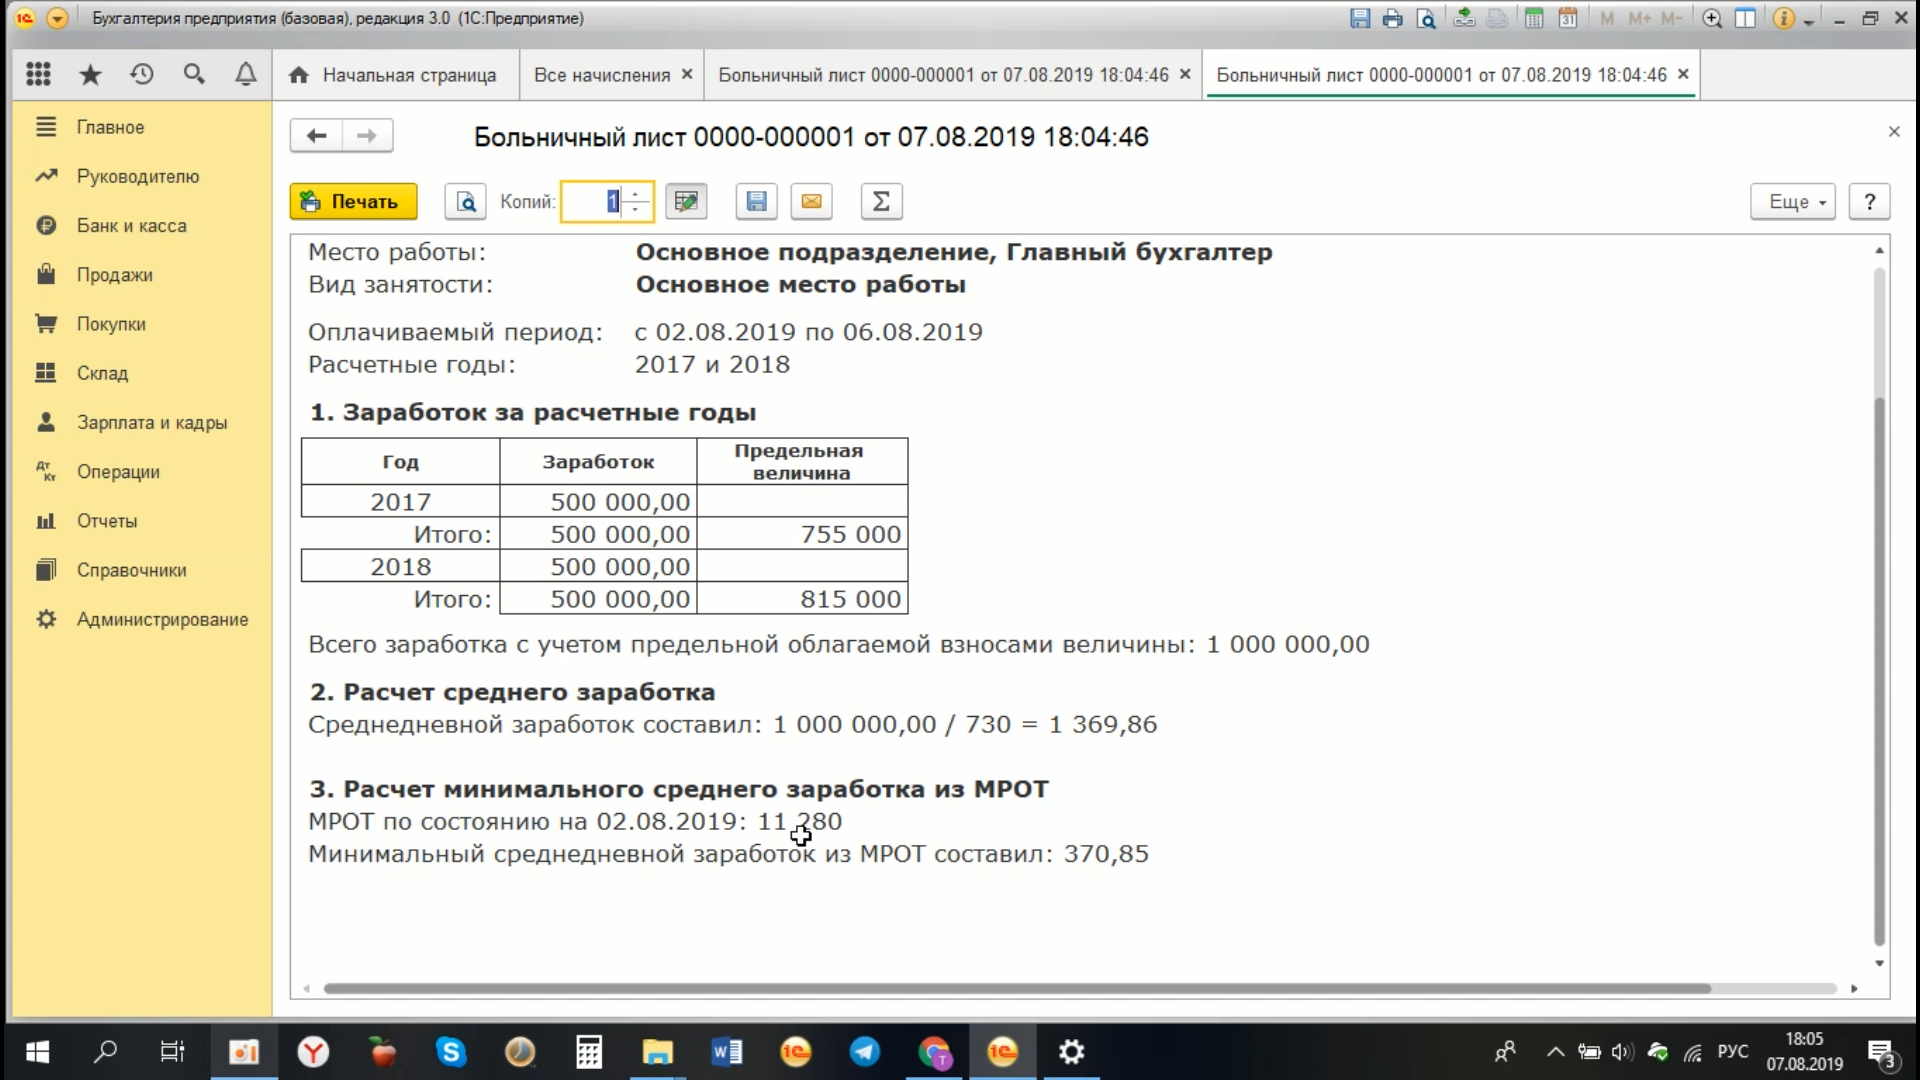Open the Еще dropdown menu
Screen dimensions: 1920x1080
pos(1792,202)
